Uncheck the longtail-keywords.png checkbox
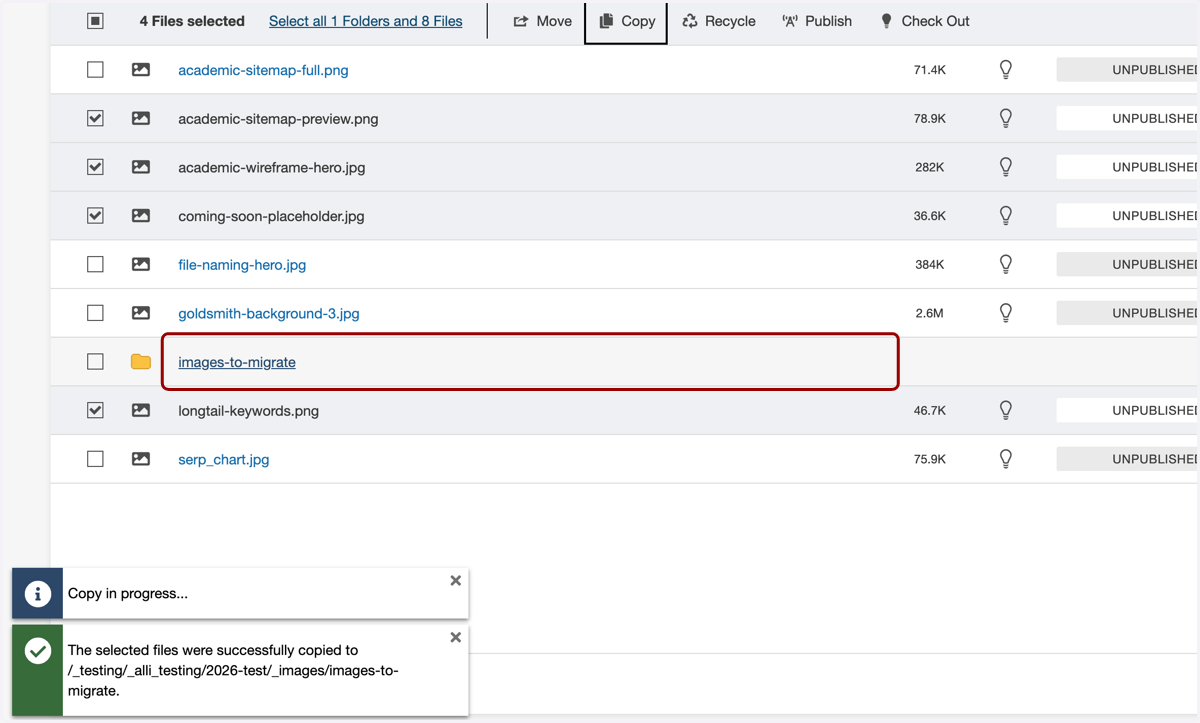The width and height of the screenshot is (1200, 723). (95, 410)
